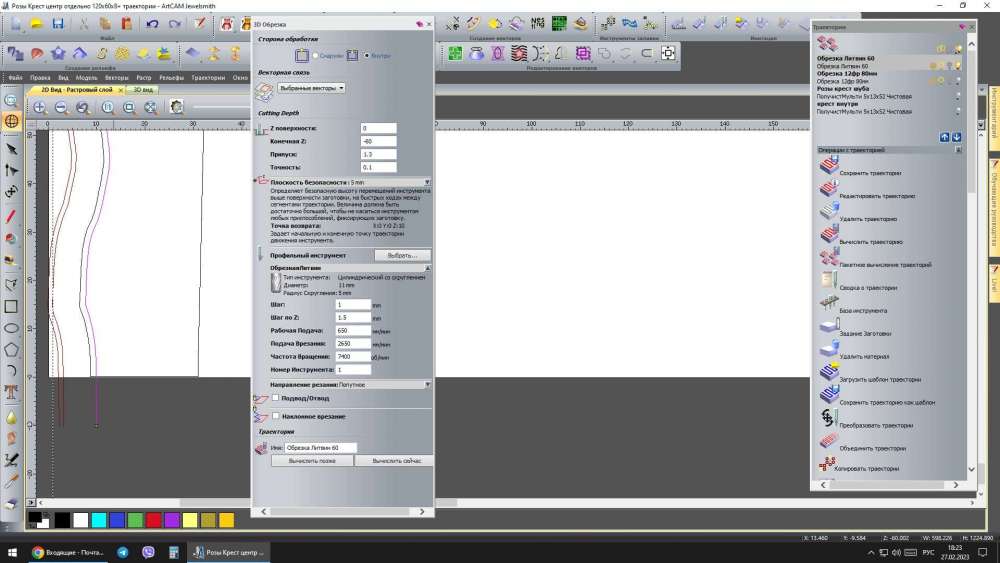This screenshot has width=1000, height=563.
Task: Pick the red color swatch in palette
Action: pos(153,520)
